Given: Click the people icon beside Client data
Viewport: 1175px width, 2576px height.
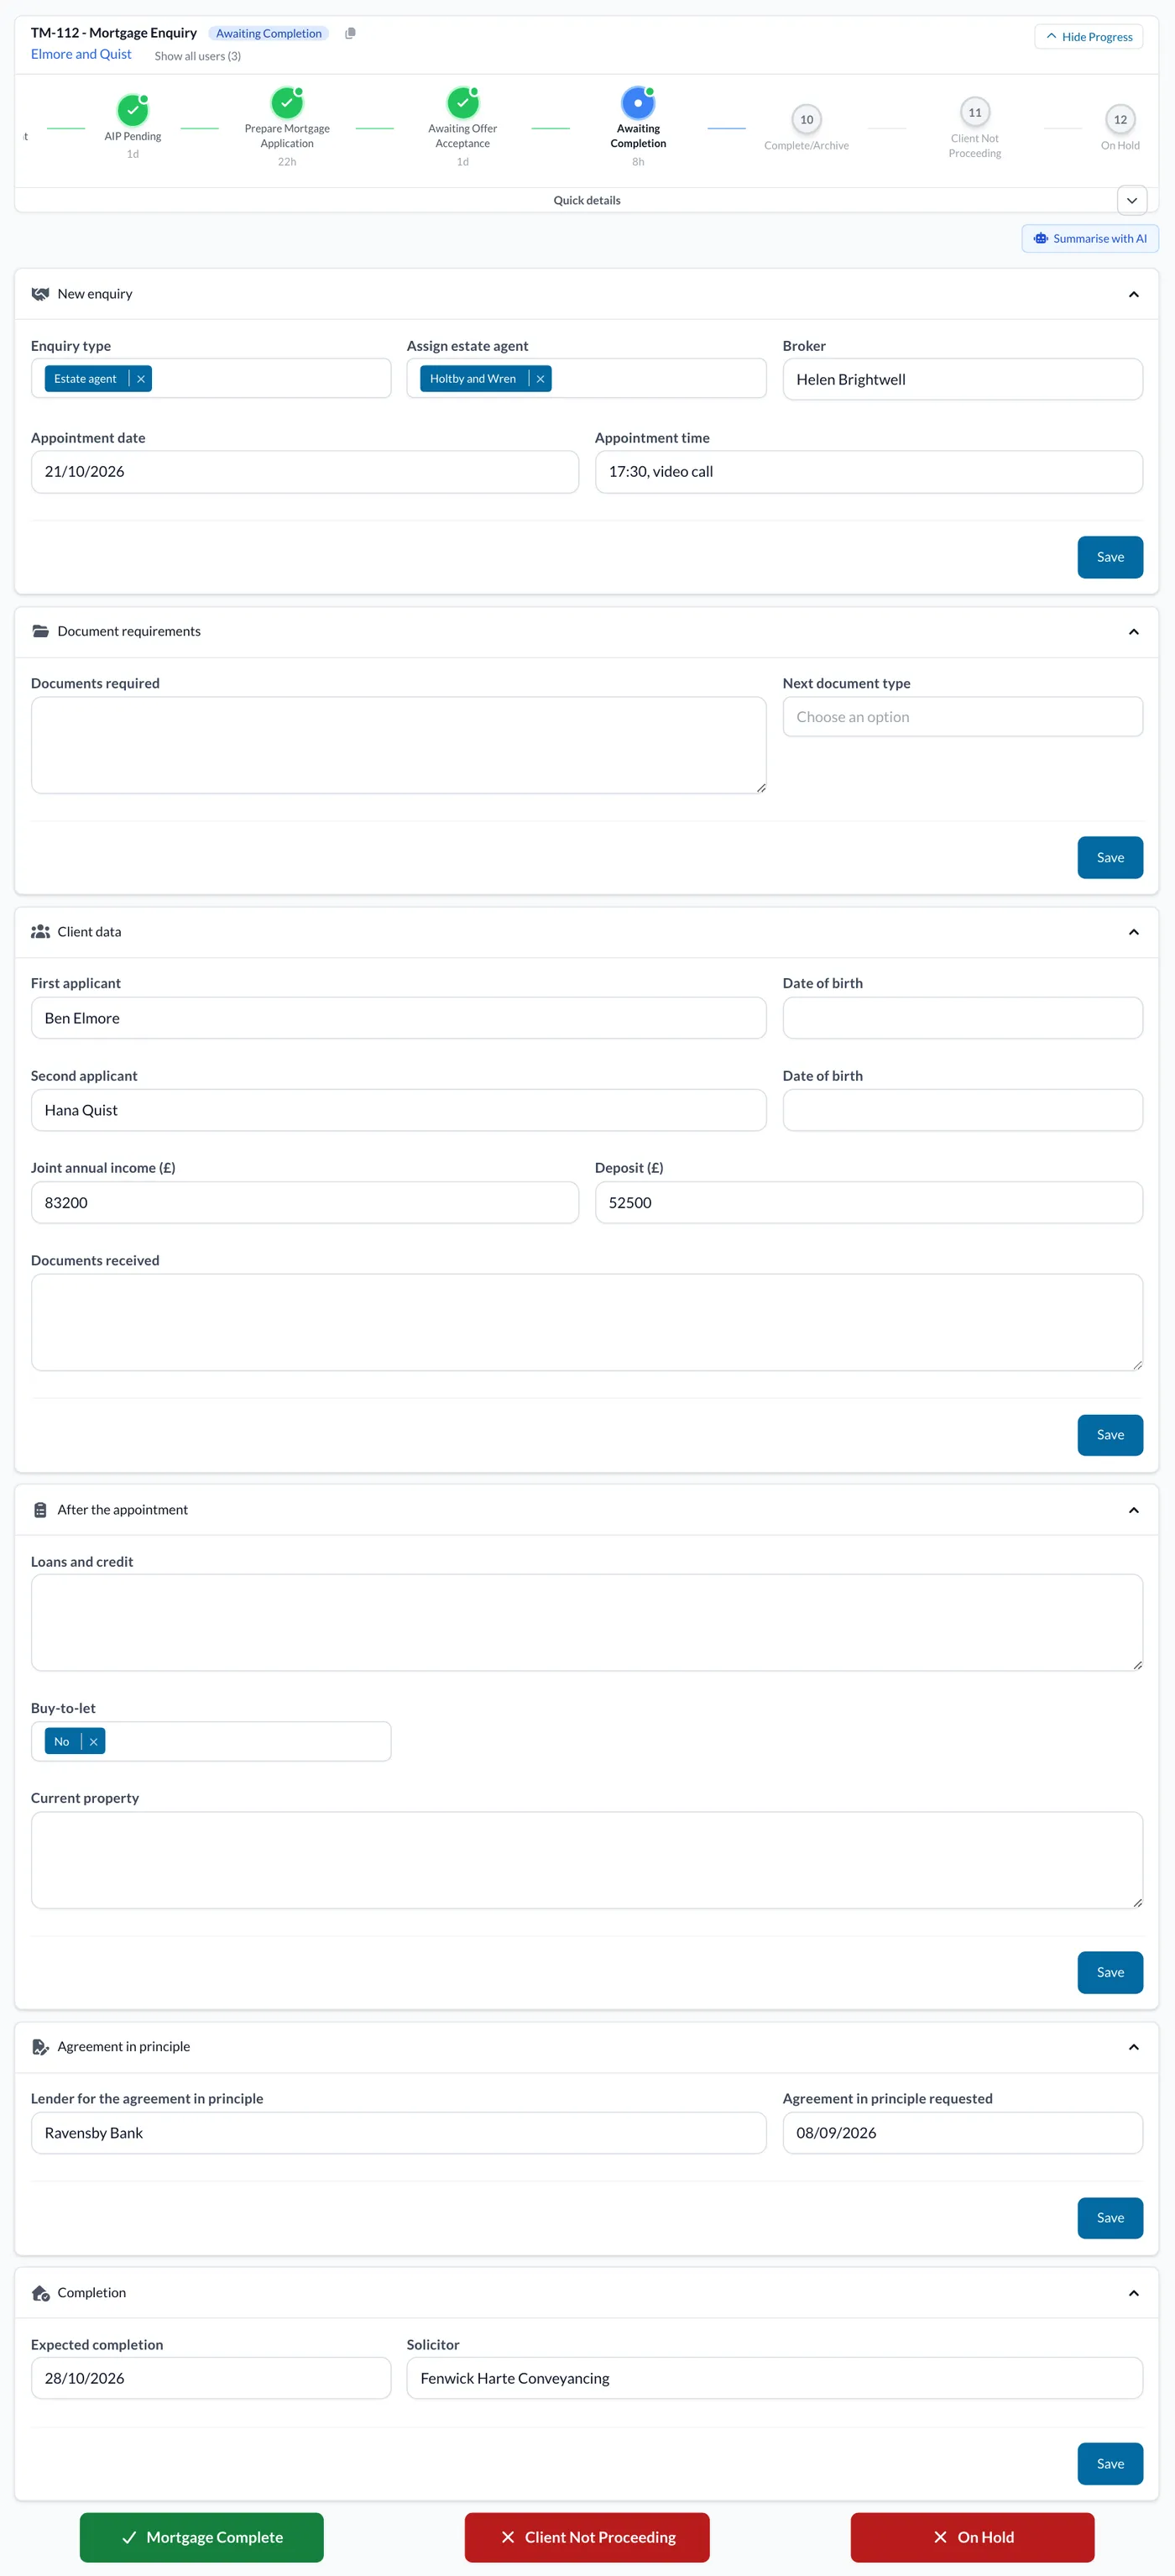Looking at the screenshot, I should 40,931.
